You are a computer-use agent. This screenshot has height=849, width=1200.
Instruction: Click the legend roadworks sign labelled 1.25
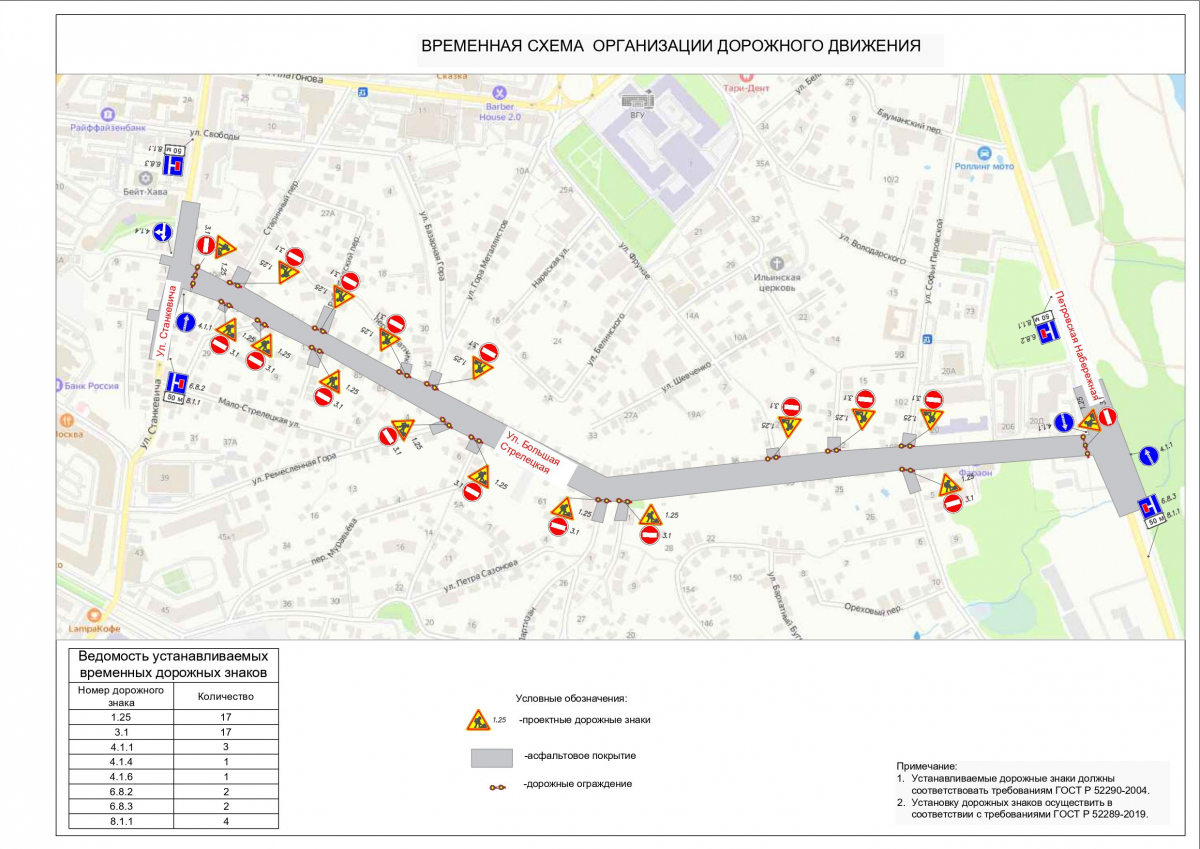coord(478,719)
